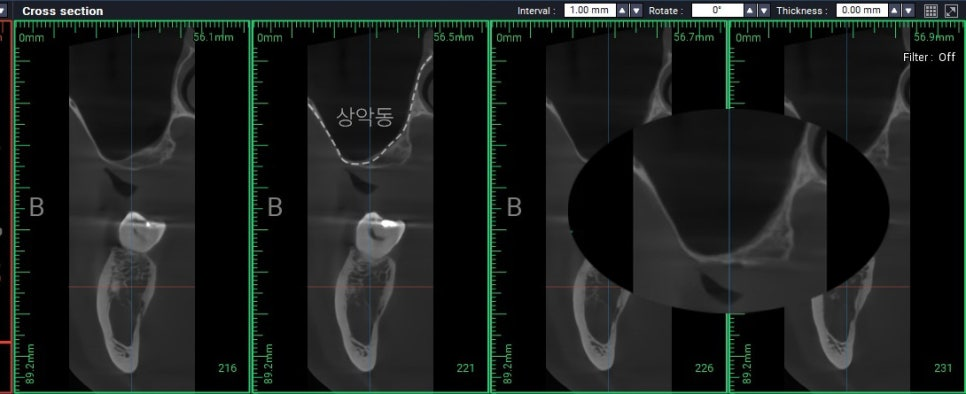Select cross section slice 231

pos(847,206)
